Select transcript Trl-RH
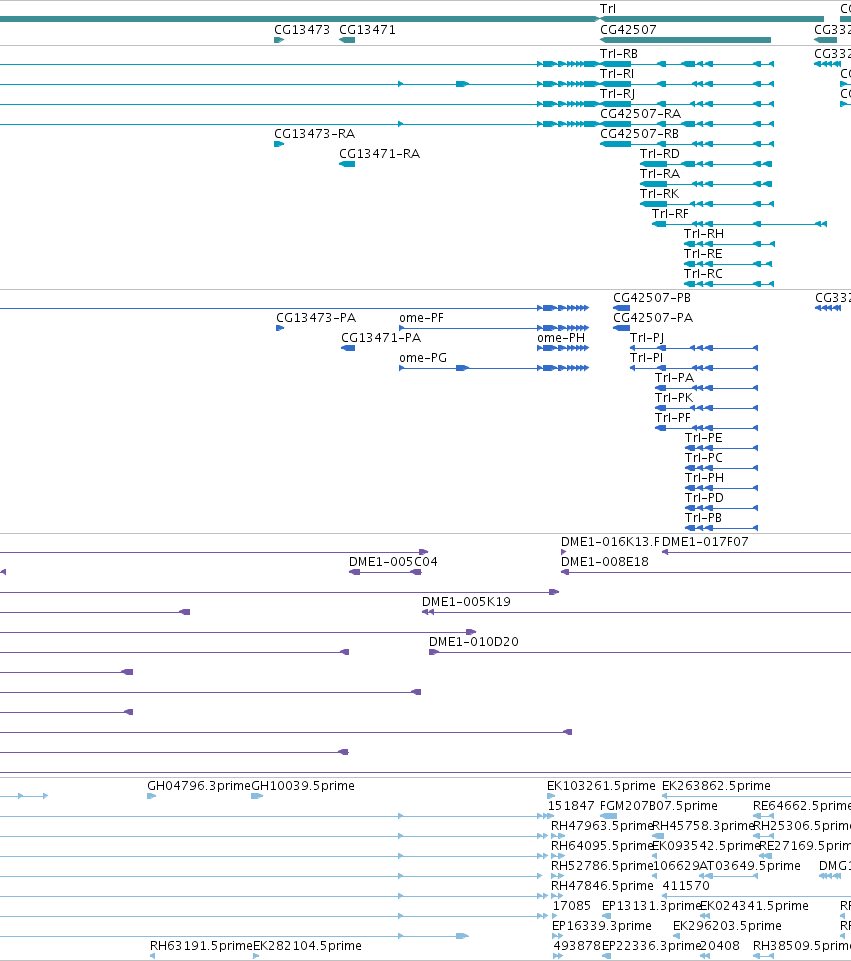 (x=729, y=244)
